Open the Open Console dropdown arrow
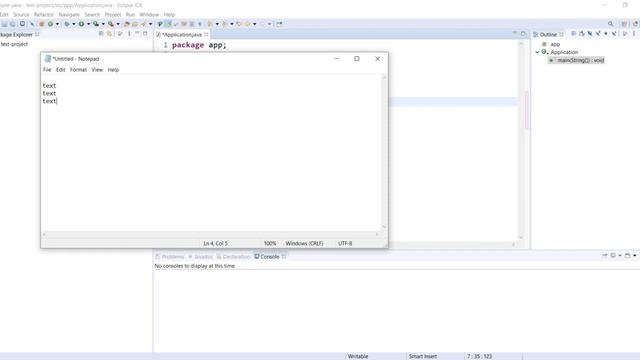Screen dimensions: 640x360 [x=634, y=256]
